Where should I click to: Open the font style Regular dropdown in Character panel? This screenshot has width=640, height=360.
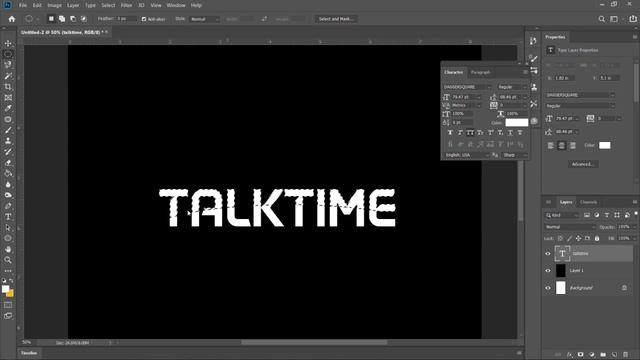point(512,87)
